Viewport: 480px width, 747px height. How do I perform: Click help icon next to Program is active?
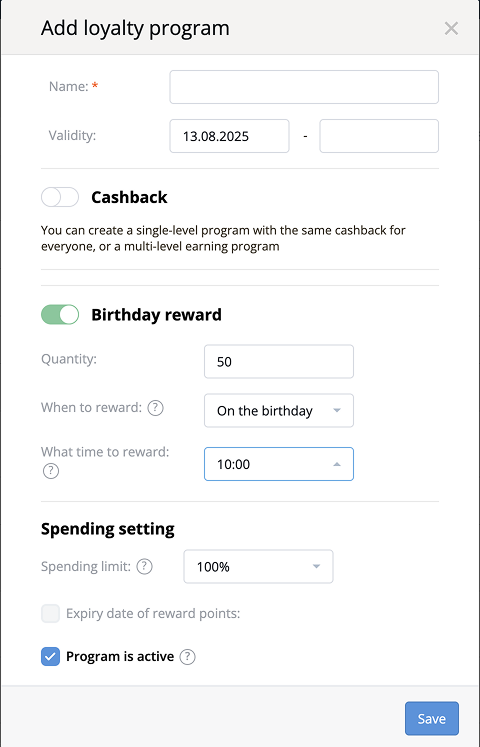pos(187,657)
